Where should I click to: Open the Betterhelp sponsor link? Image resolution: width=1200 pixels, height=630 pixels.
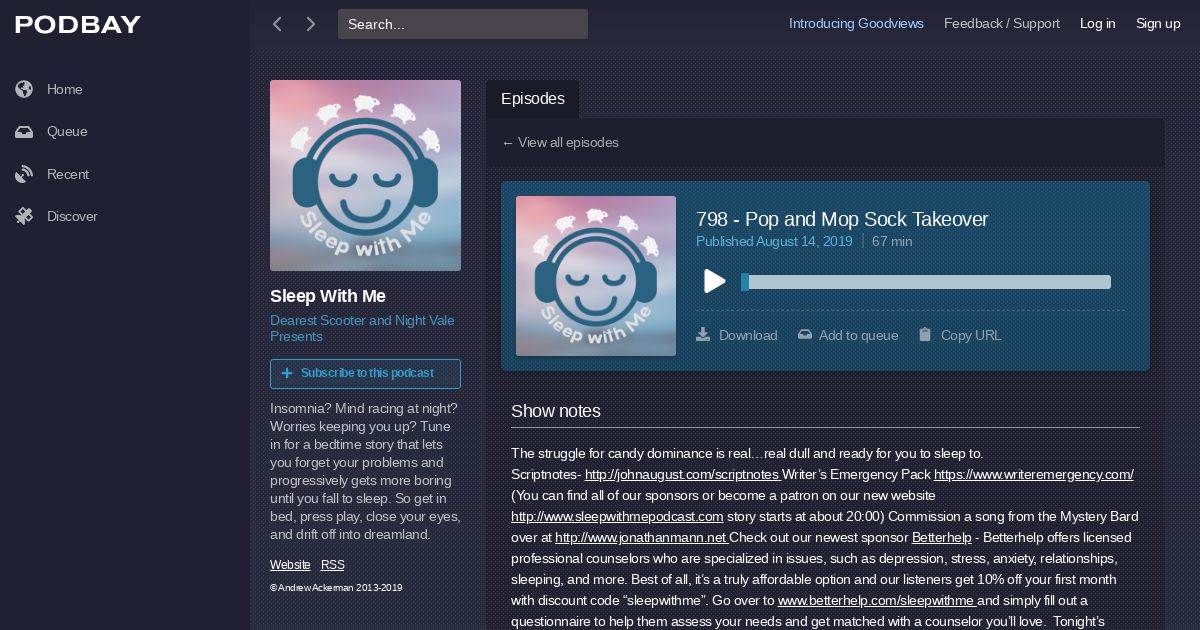(943, 538)
